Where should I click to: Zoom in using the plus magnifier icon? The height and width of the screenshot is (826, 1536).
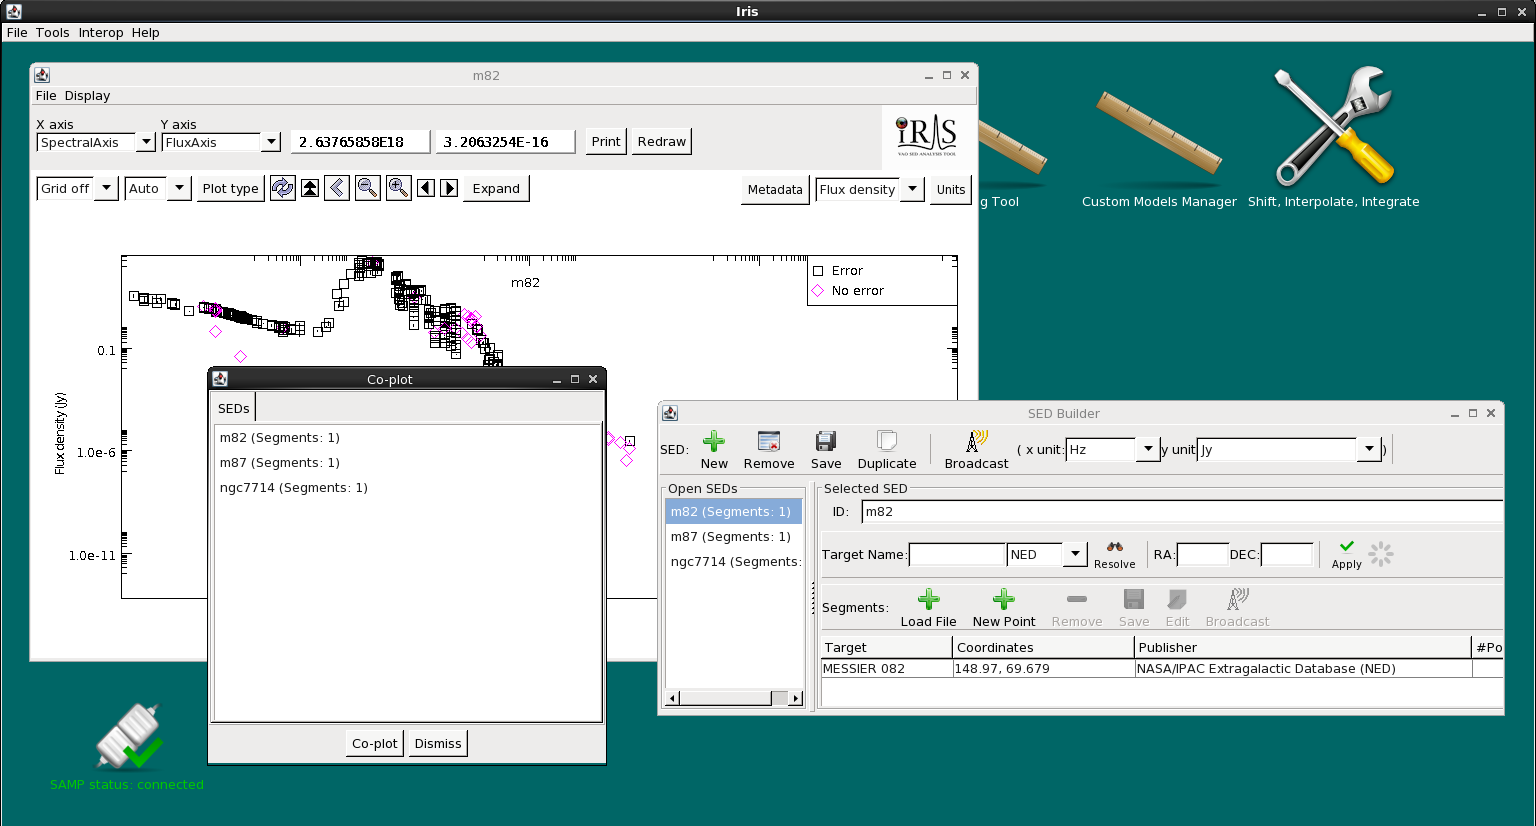click(398, 188)
